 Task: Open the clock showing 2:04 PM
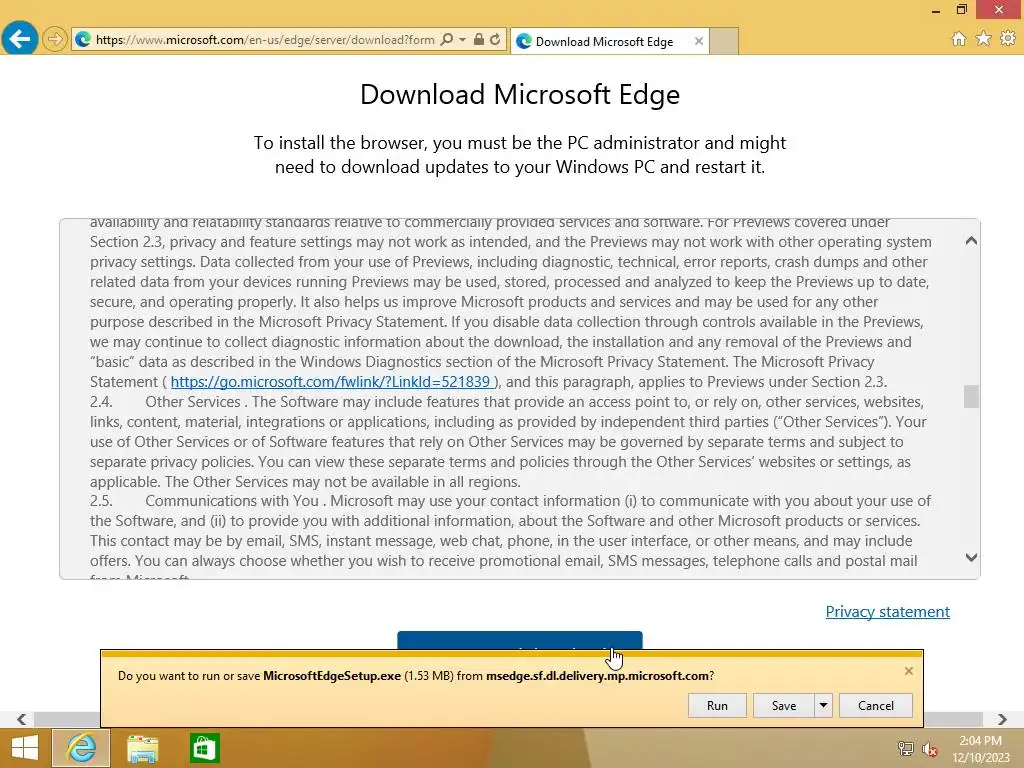[980, 749]
